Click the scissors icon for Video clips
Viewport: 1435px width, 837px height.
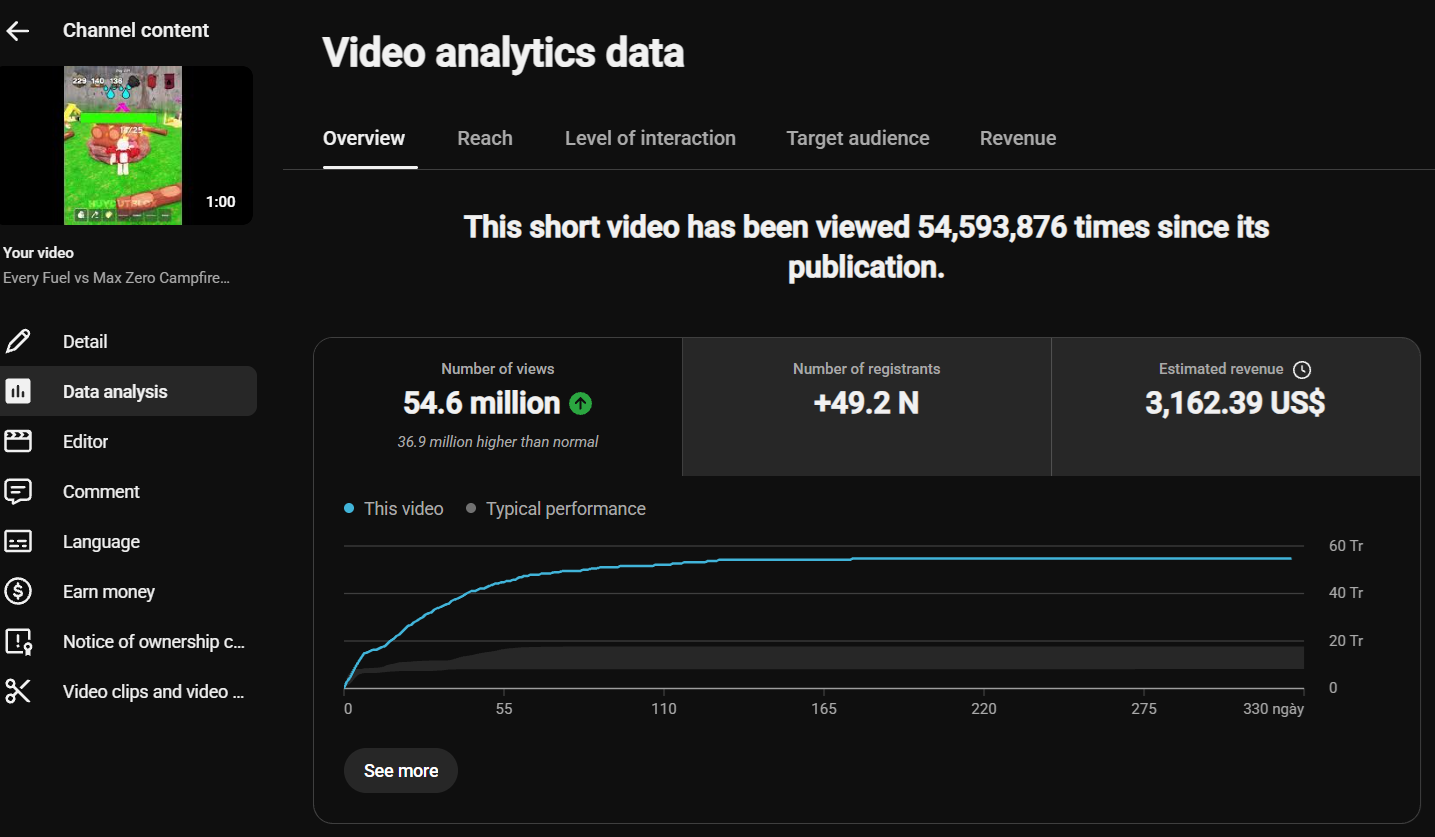point(18,691)
